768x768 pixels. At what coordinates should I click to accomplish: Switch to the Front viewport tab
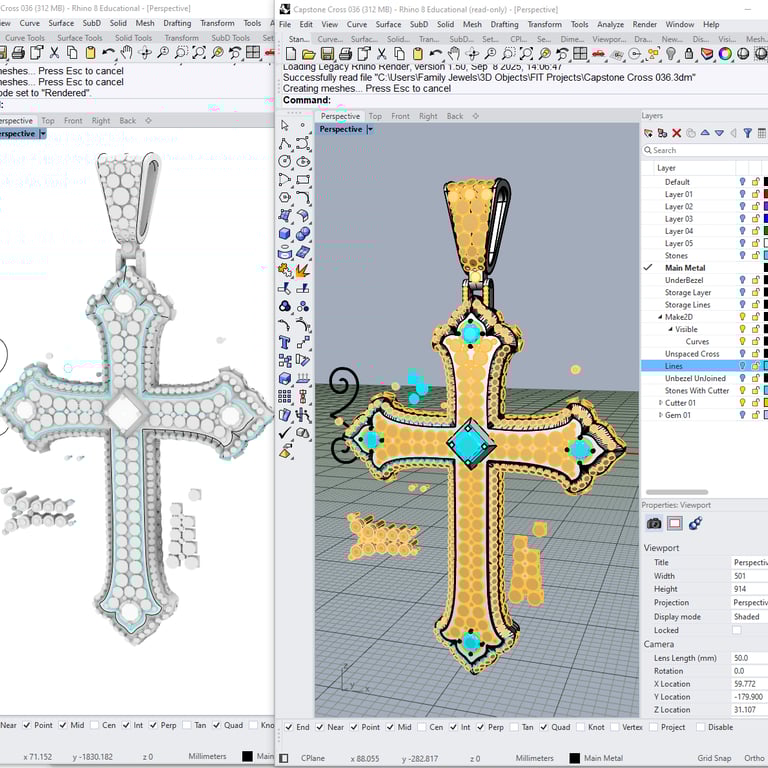[x=400, y=116]
